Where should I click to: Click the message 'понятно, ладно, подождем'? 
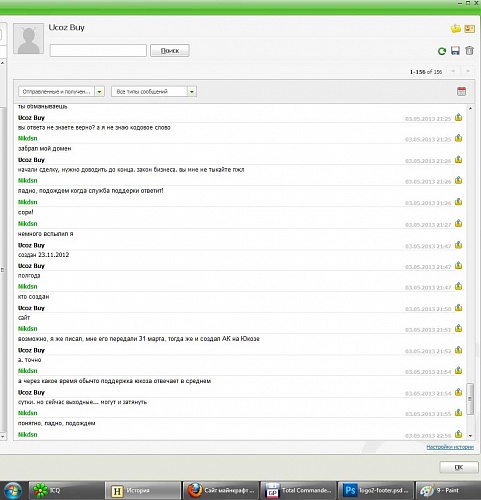(x=56, y=423)
